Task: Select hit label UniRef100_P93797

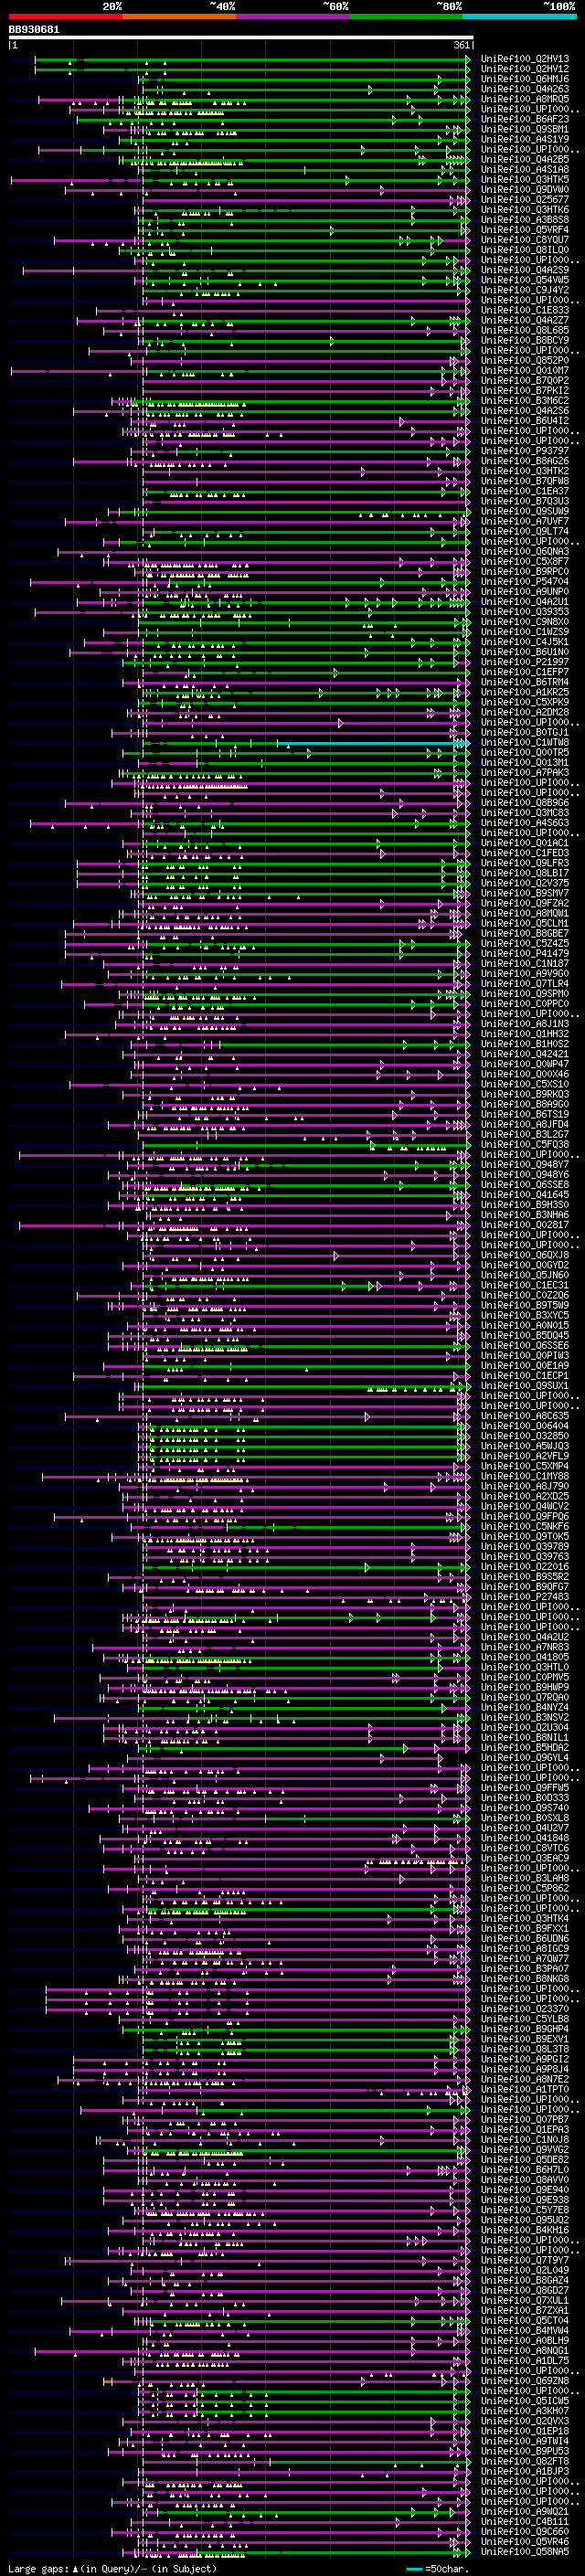Action: click(525, 451)
